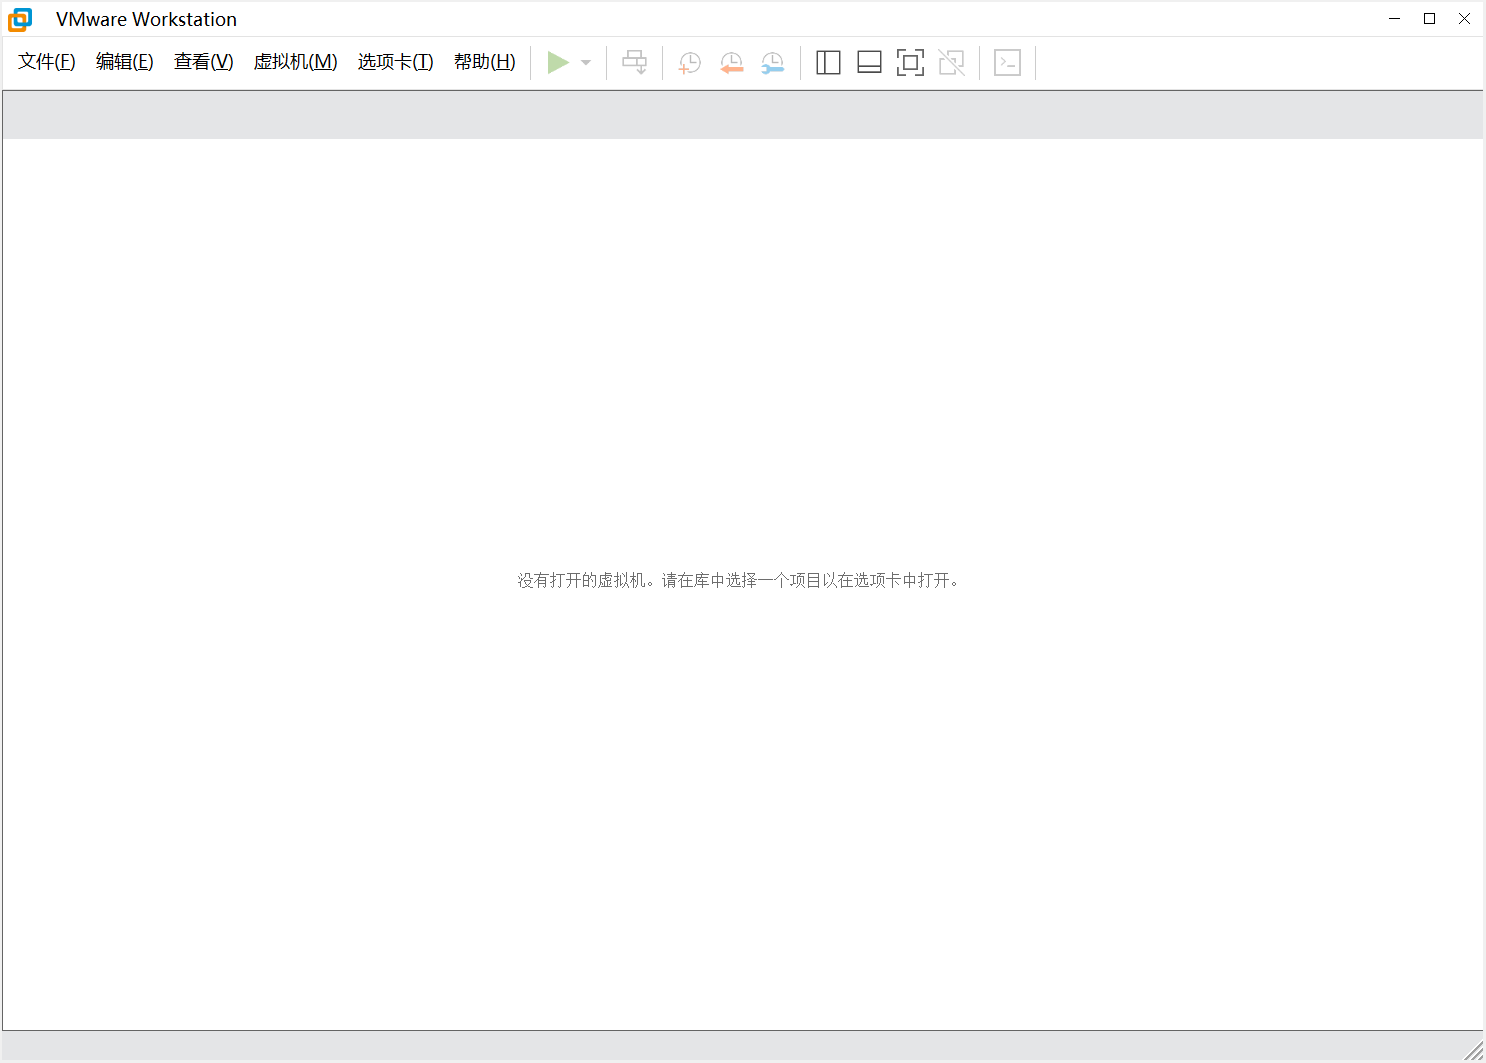
Task: Close the VMware Workstation window
Action: tap(1465, 19)
